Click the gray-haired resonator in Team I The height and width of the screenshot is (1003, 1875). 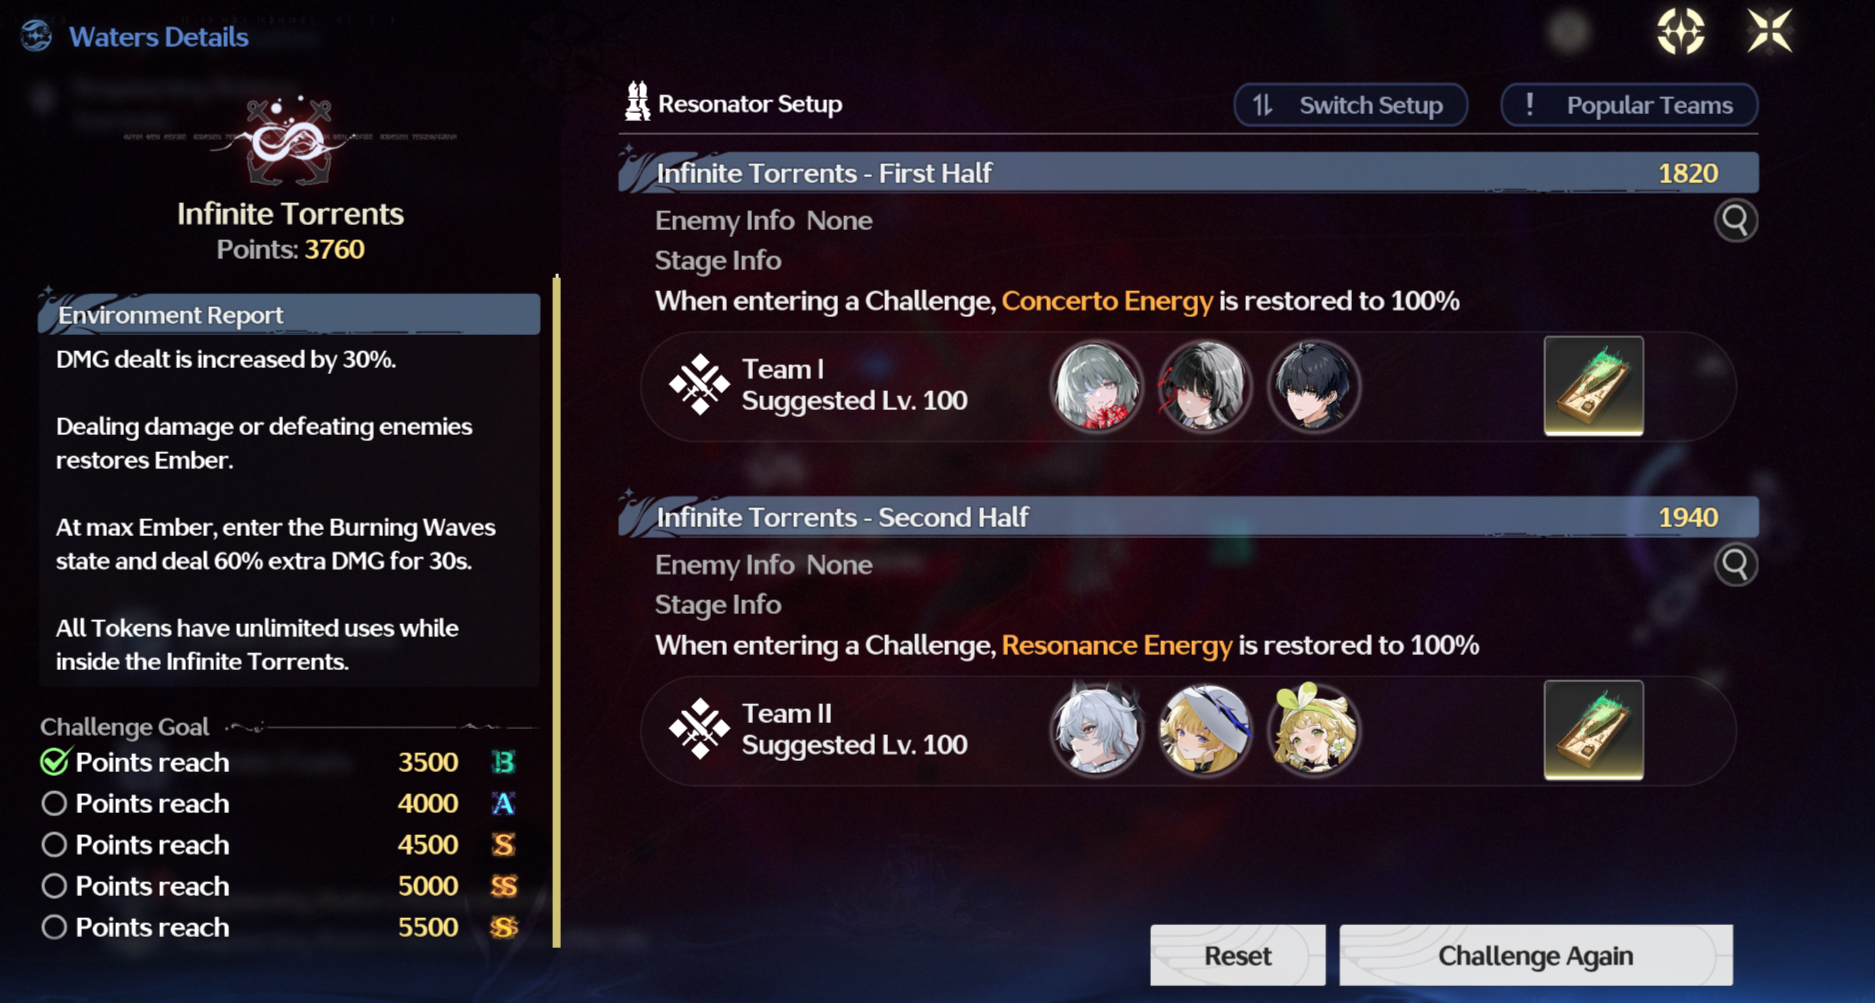tap(1096, 386)
